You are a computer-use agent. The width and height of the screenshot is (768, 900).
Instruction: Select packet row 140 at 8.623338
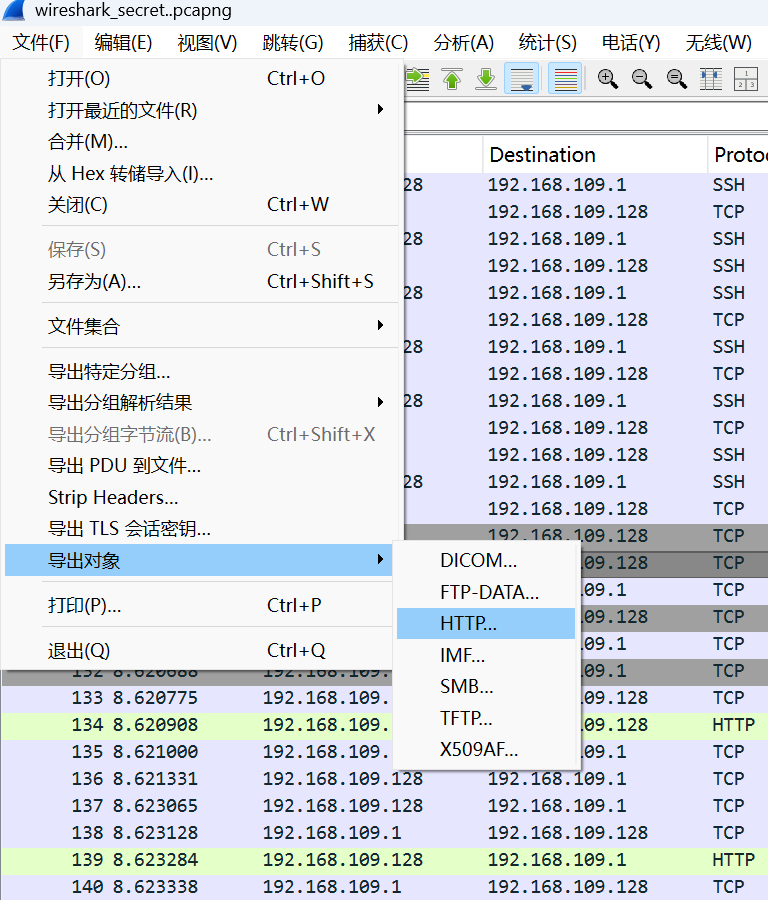(384, 887)
